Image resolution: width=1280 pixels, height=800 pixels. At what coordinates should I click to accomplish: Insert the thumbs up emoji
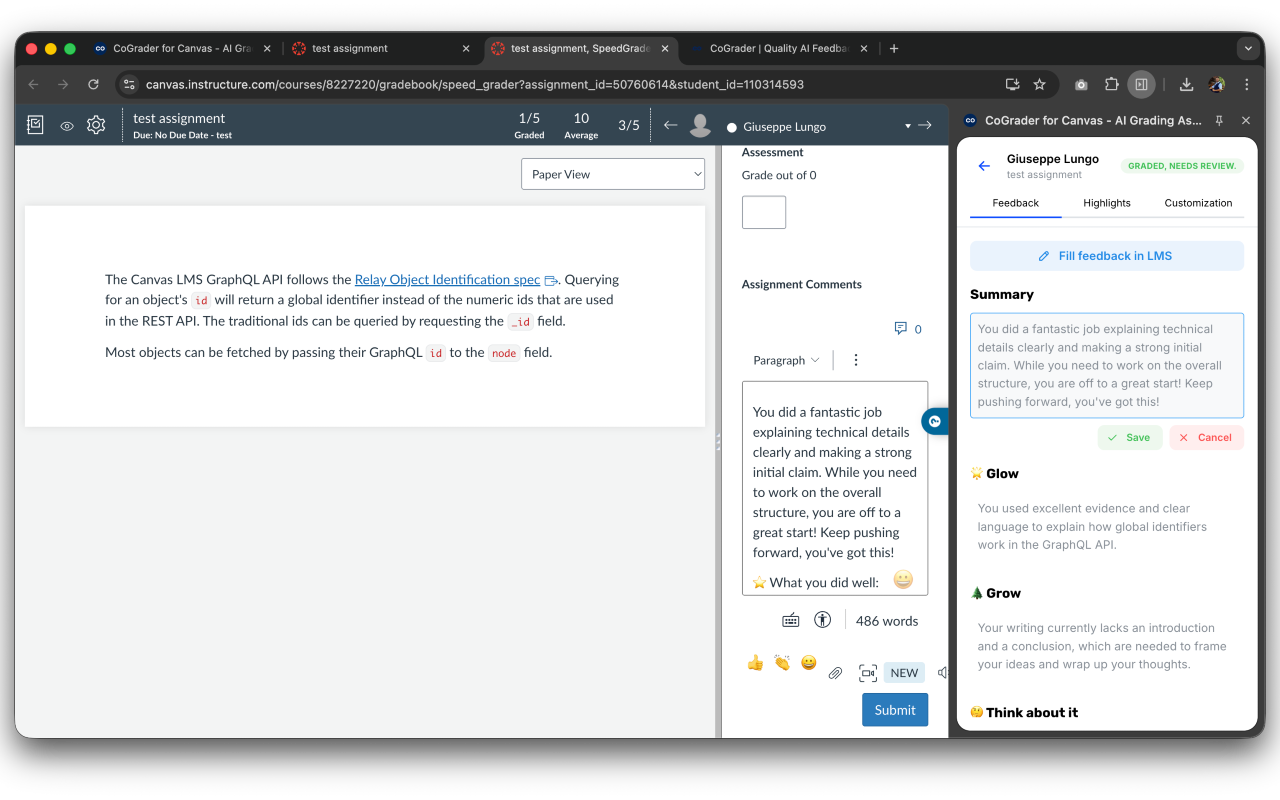click(x=755, y=662)
